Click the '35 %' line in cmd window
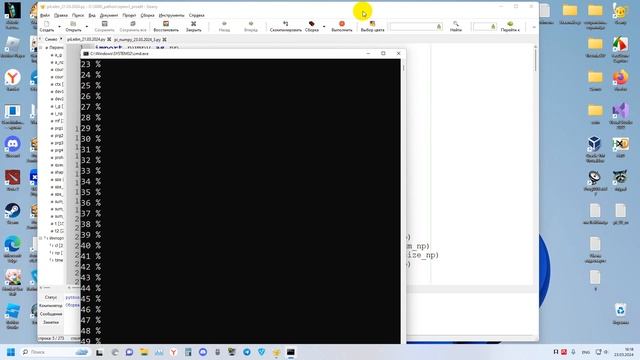This screenshot has width=640, height=360. click(91, 192)
